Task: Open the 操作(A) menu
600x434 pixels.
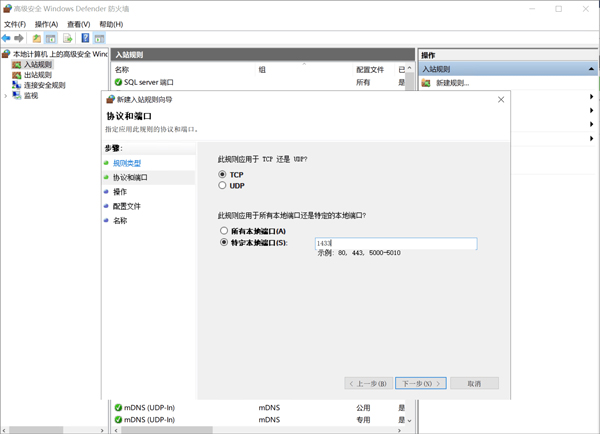Action: click(x=46, y=24)
